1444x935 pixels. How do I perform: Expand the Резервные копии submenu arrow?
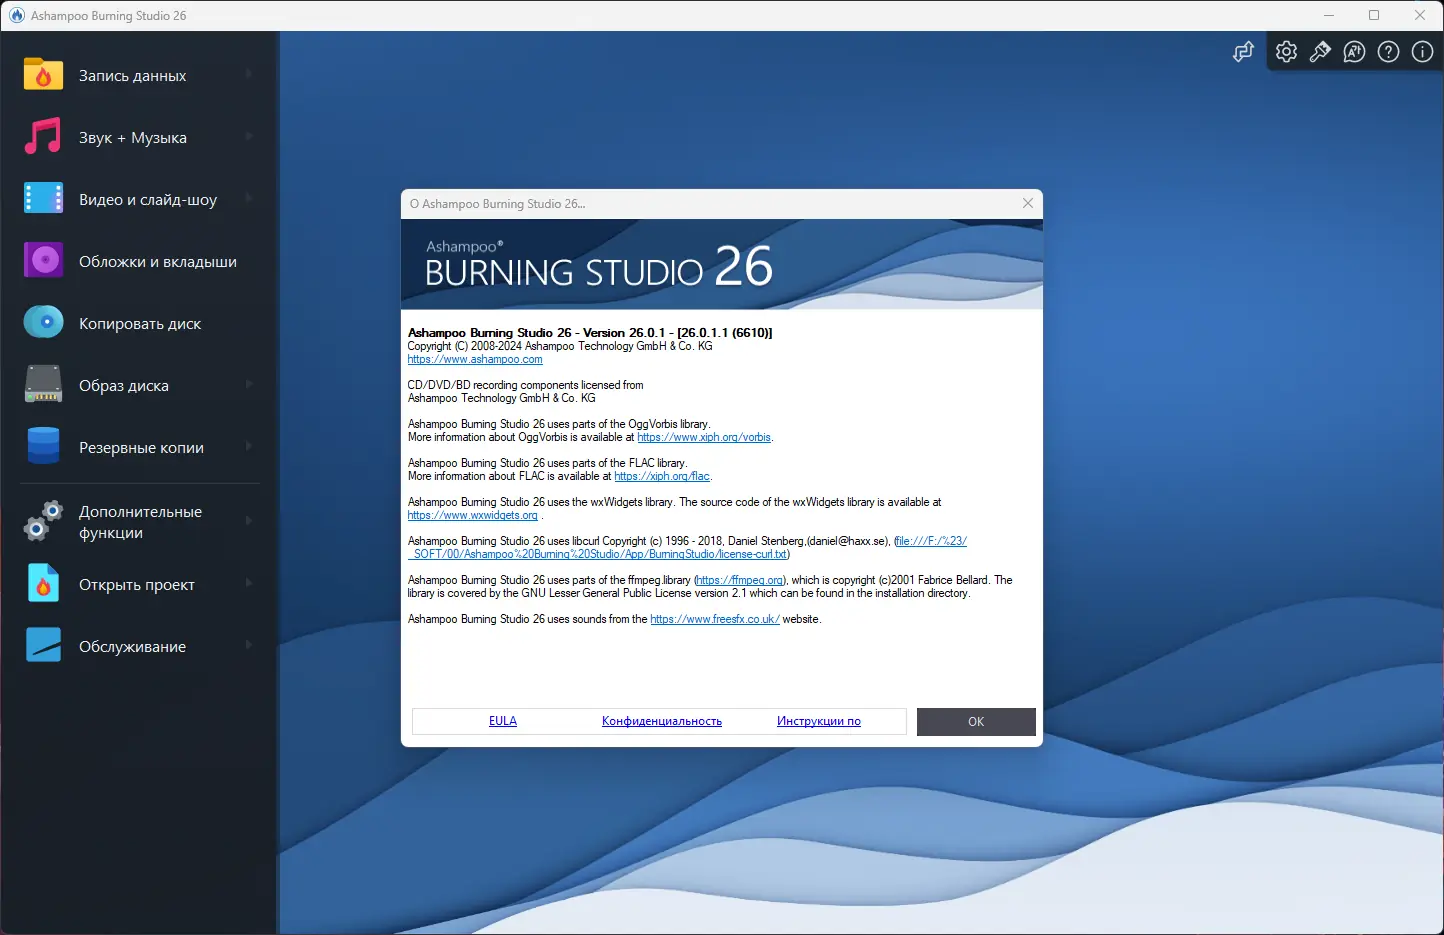[x=249, y=446]
